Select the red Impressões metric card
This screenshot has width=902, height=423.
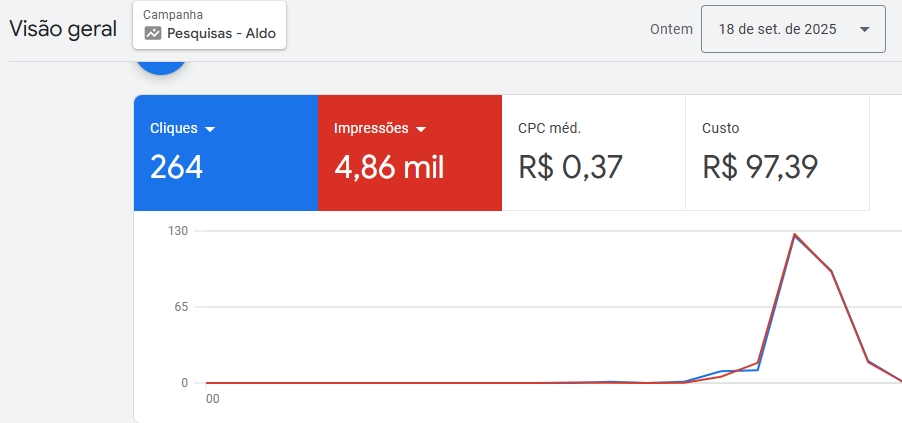point(410,153)
